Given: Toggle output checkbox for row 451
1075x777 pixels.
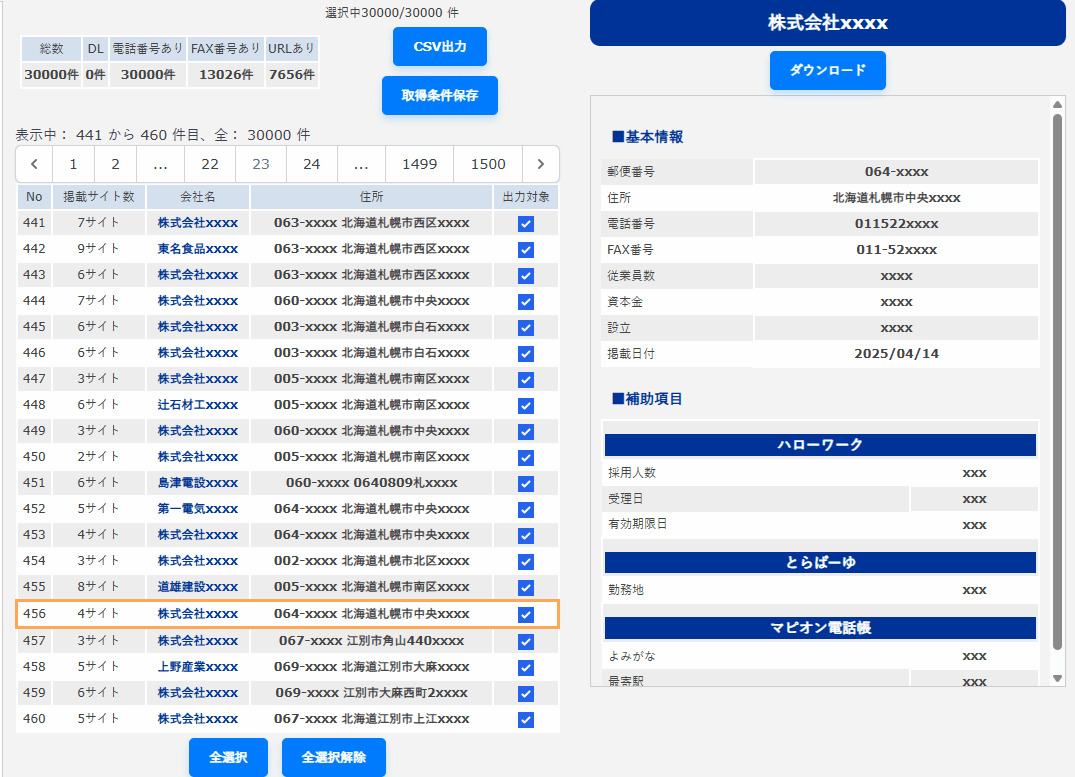Looking at the screenshot, I should (x=526, y=484).
